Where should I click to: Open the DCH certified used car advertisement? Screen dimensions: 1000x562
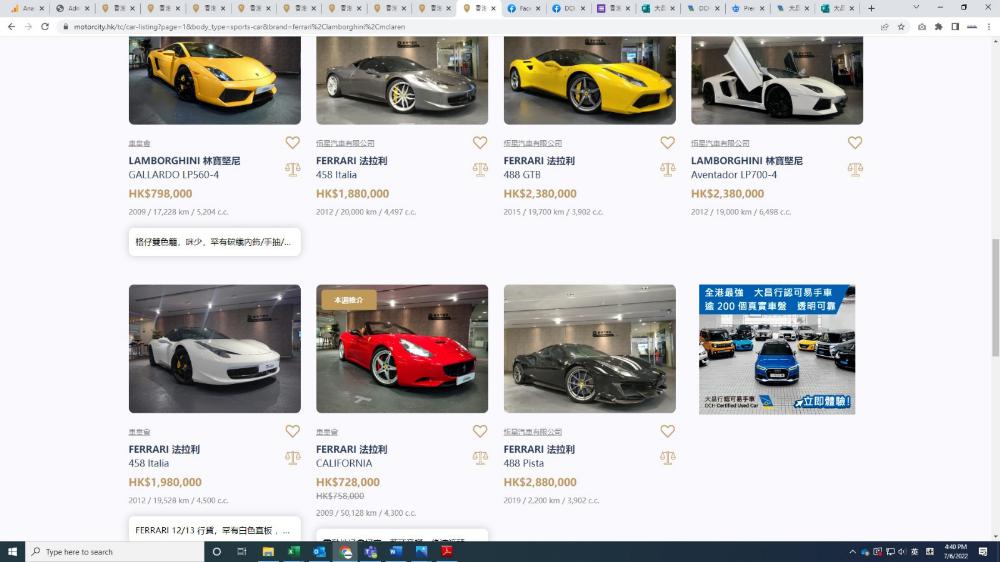(x=777, y=349)
